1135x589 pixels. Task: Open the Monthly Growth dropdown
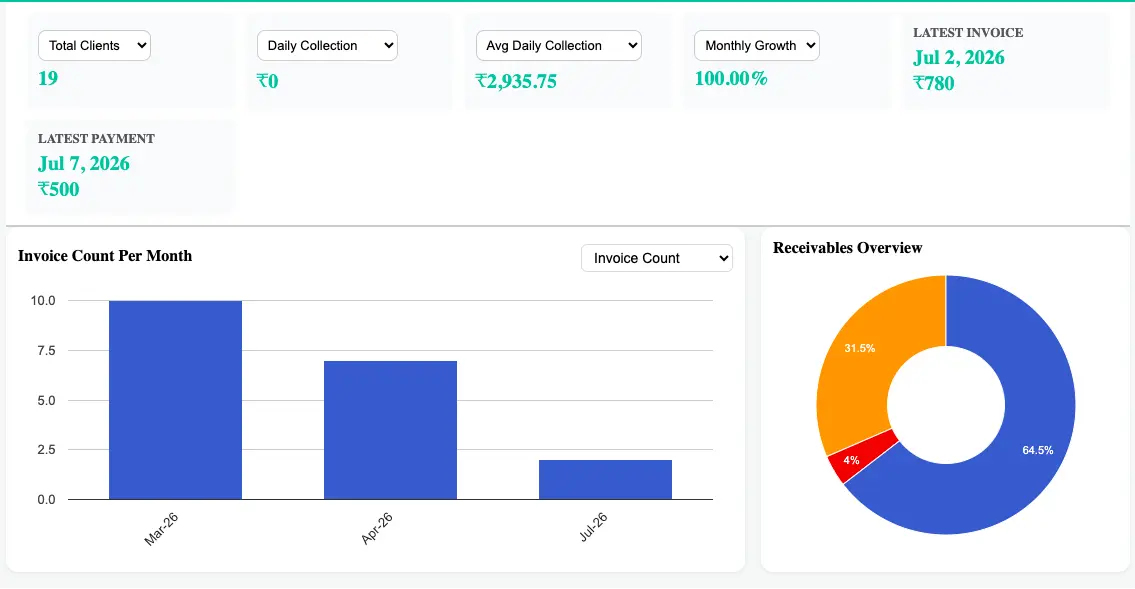pyautogui.click(x=756, y=46)
